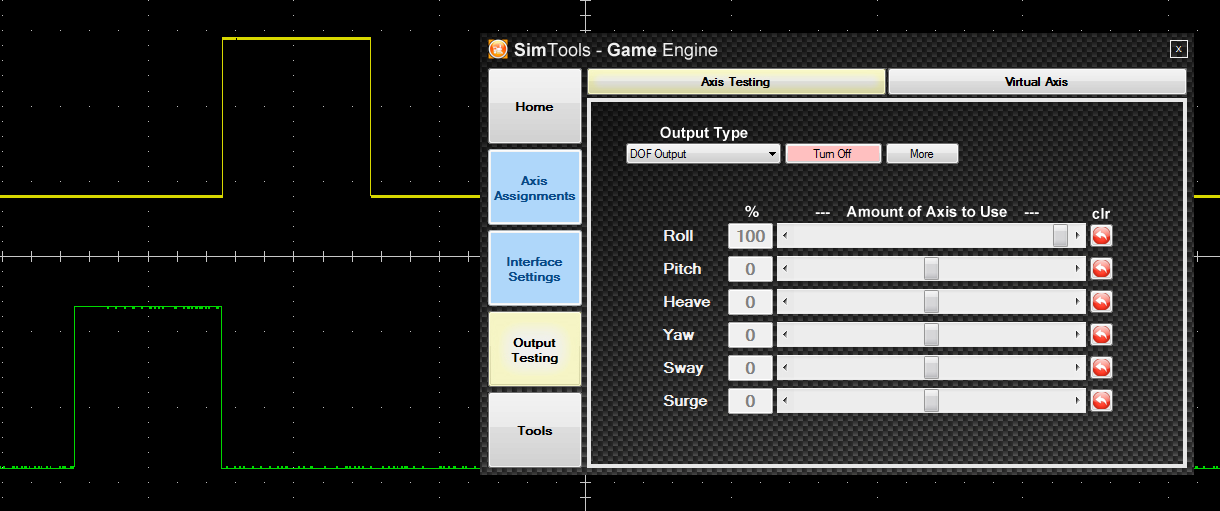Clear the Roll axis with its red reset icon

point(1101,236)
